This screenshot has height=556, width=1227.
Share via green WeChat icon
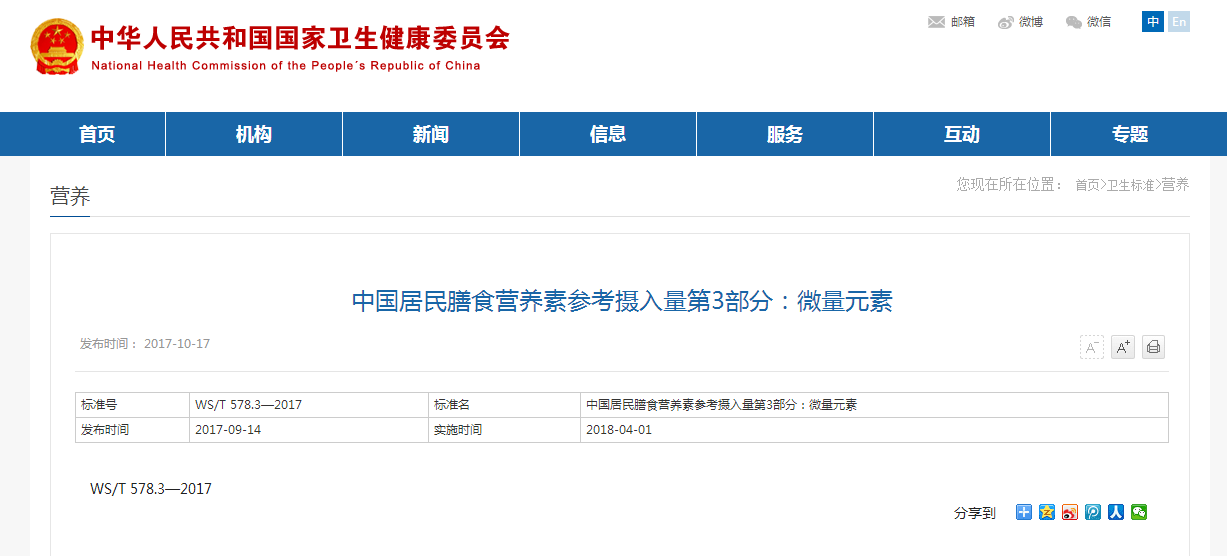[x=1139, y=512]
